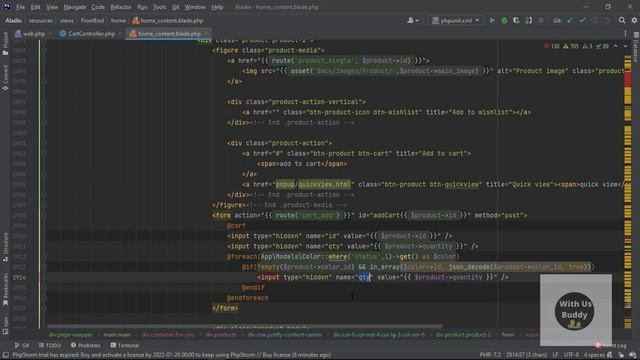
Task: Close the web.php tab
Action: pos(50,34)
